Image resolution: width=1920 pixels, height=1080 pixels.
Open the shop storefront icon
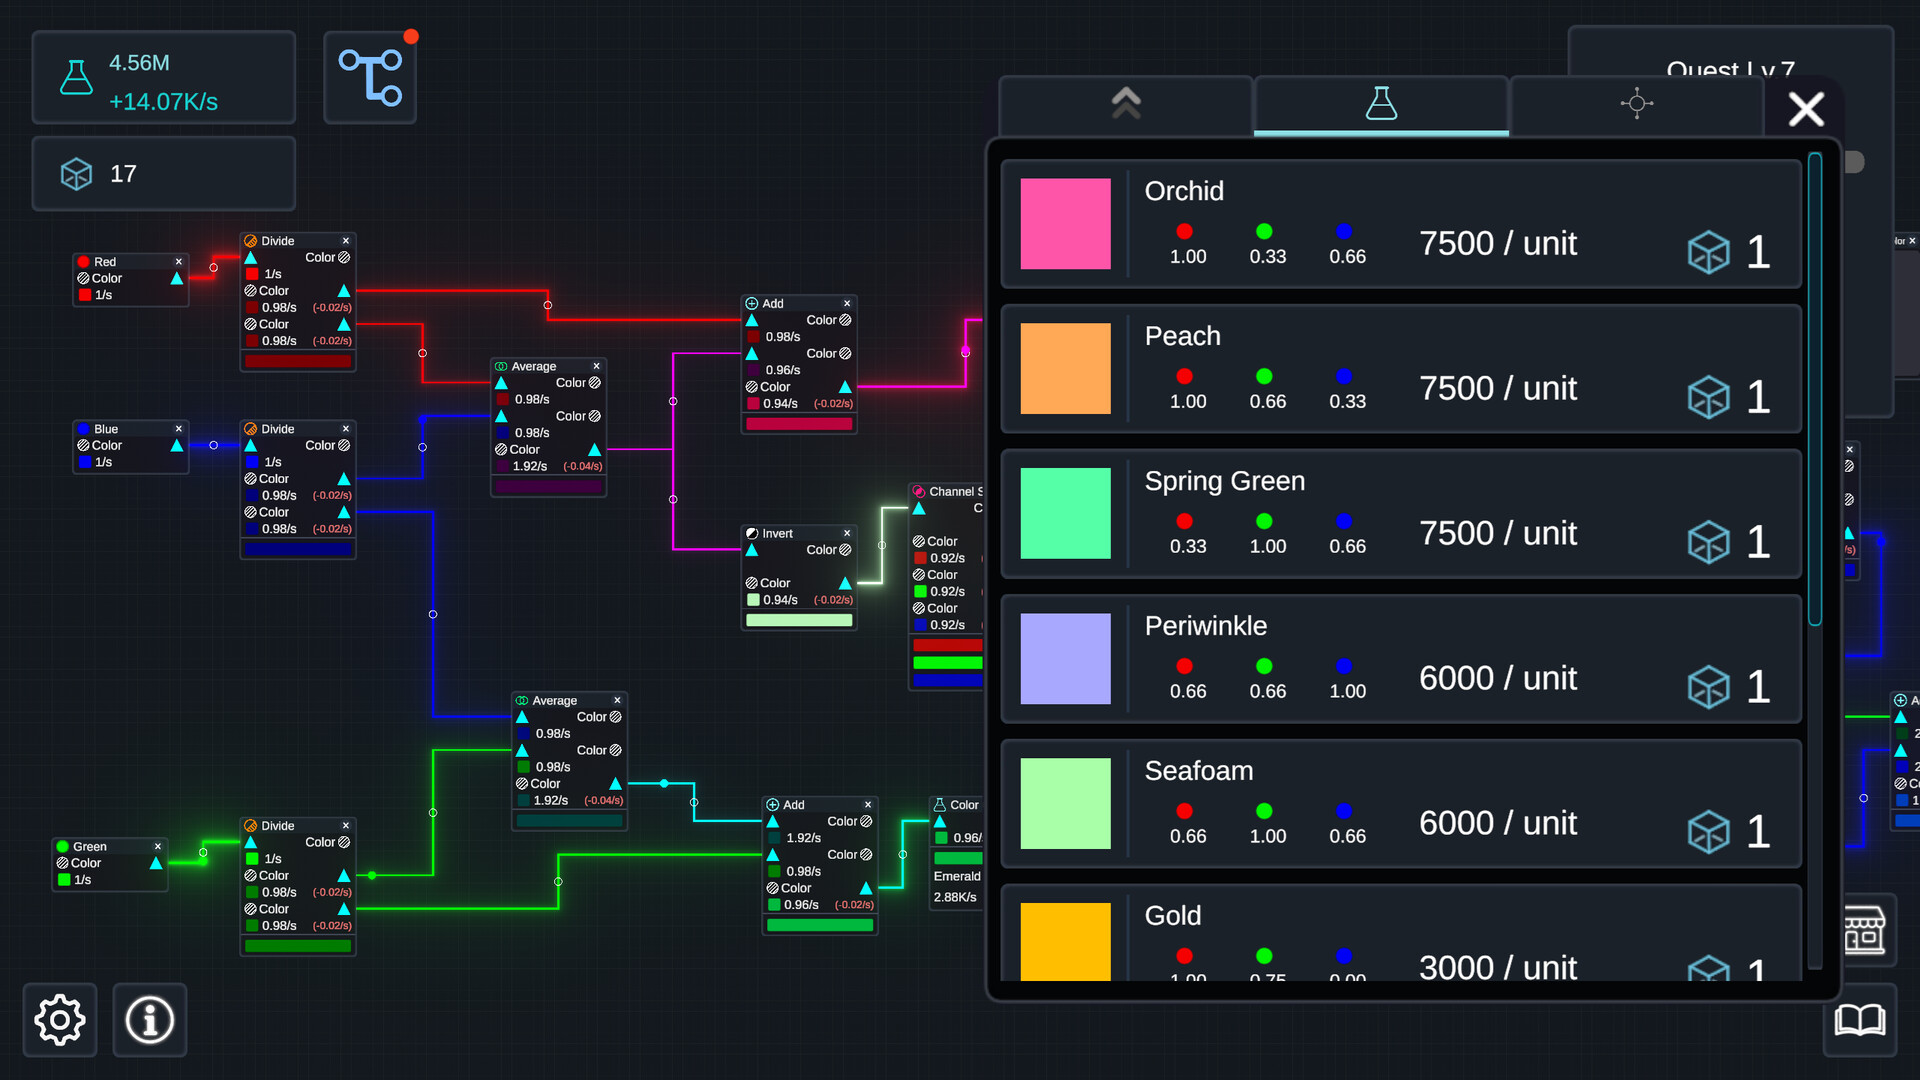pos(1865,930)
